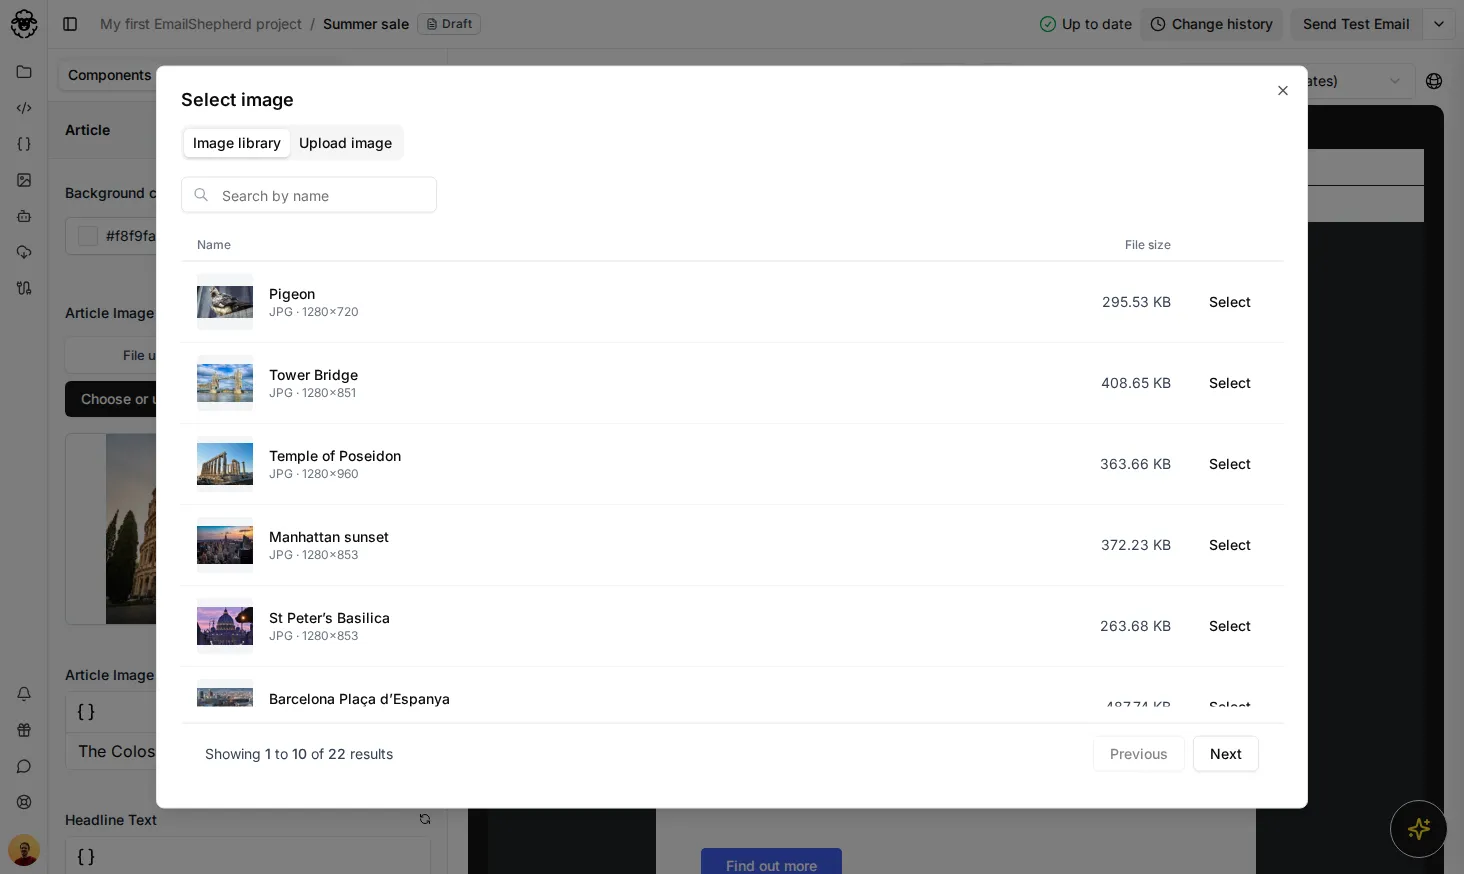
Task: Expand the Send Test Email dropdown arrow
Action: (x=1439, y=24)
